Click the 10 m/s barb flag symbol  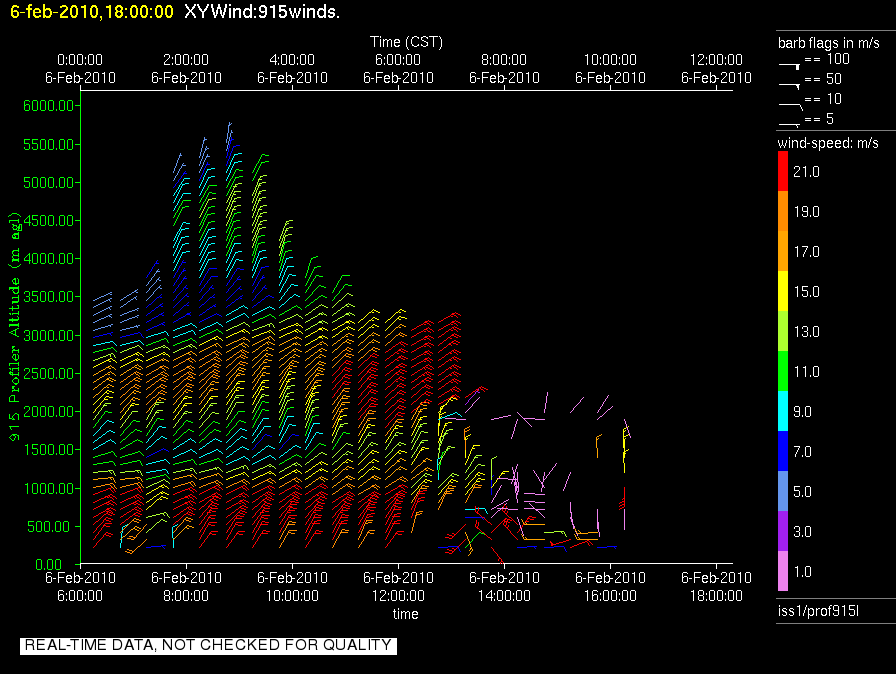[x=790, y=102]
